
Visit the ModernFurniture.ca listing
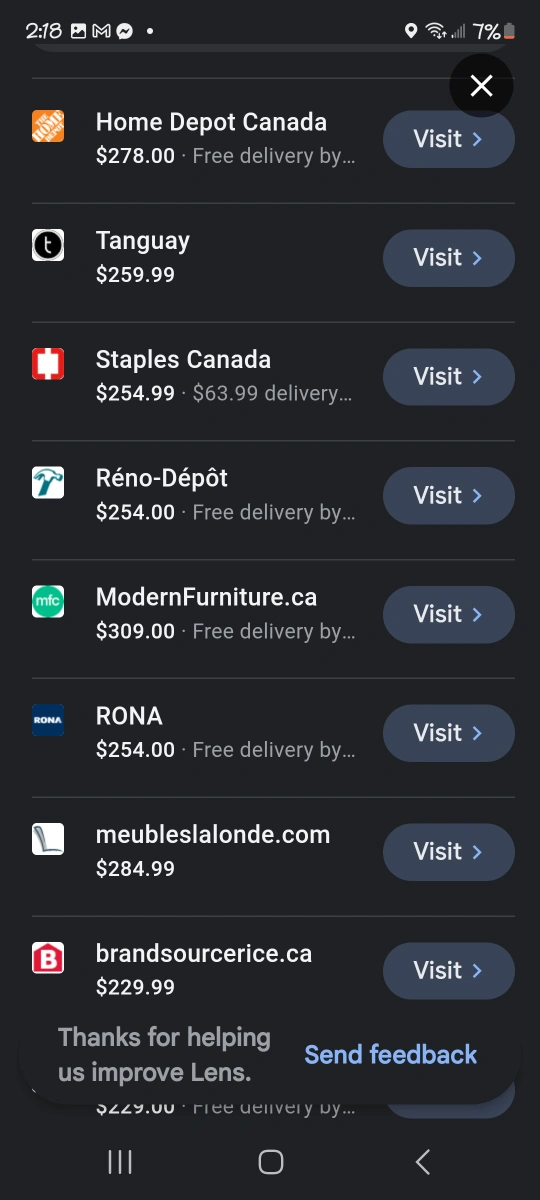tap(449, 614)
